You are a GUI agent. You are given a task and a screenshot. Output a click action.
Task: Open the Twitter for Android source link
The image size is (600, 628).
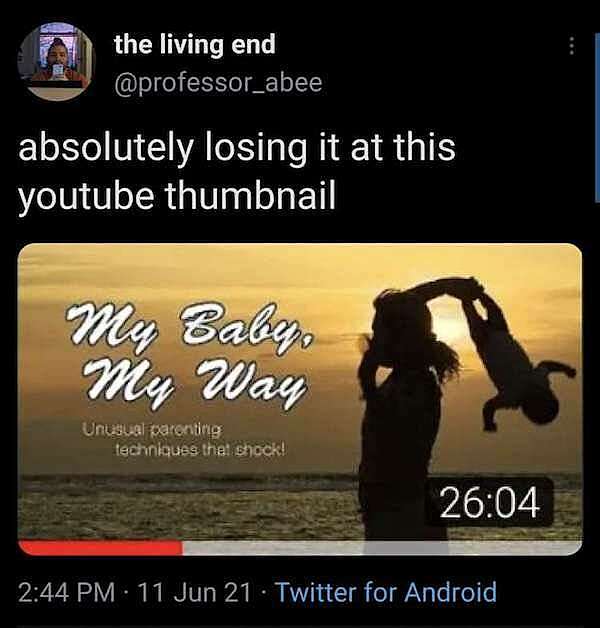[387, 592]
